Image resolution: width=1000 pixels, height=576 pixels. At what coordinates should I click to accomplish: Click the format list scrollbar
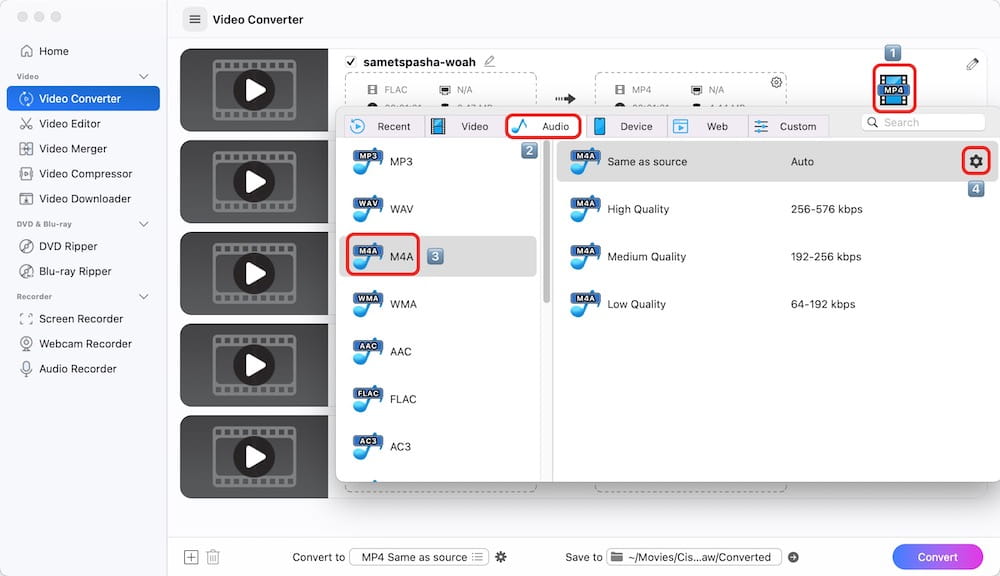point(546,223)
